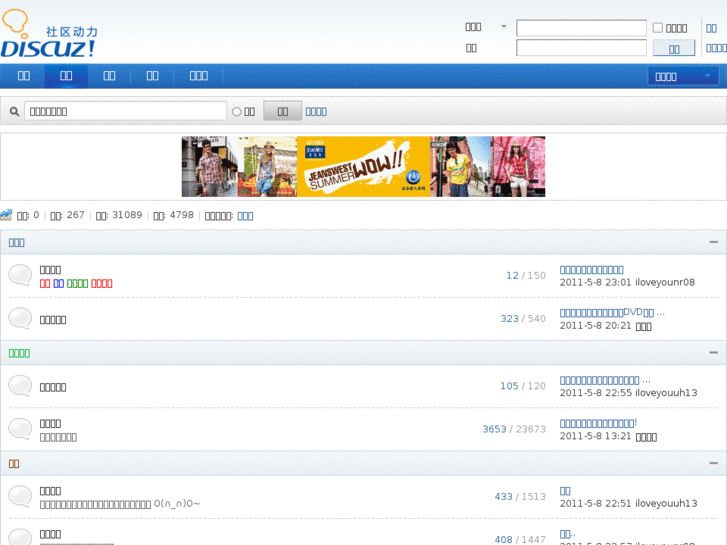Open the forum title in the 408 / 1447 row
This screenshot has height=545, width=727.
click(50, 534)
